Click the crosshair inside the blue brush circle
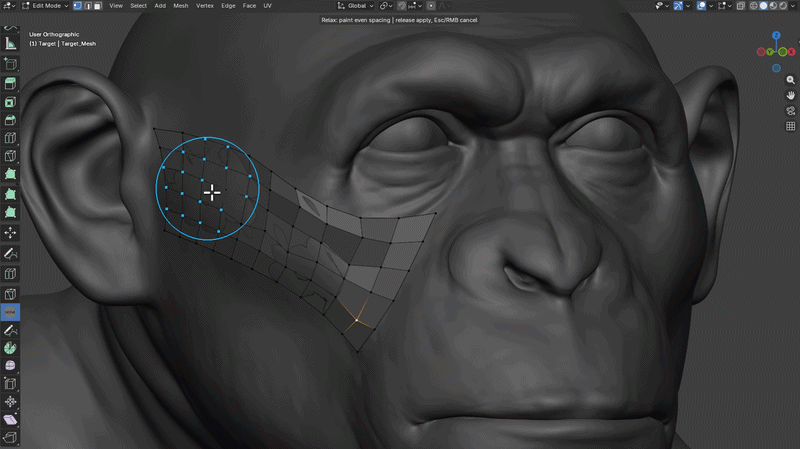Viewport: 800px width, 449px height. [x=212, y=193]
